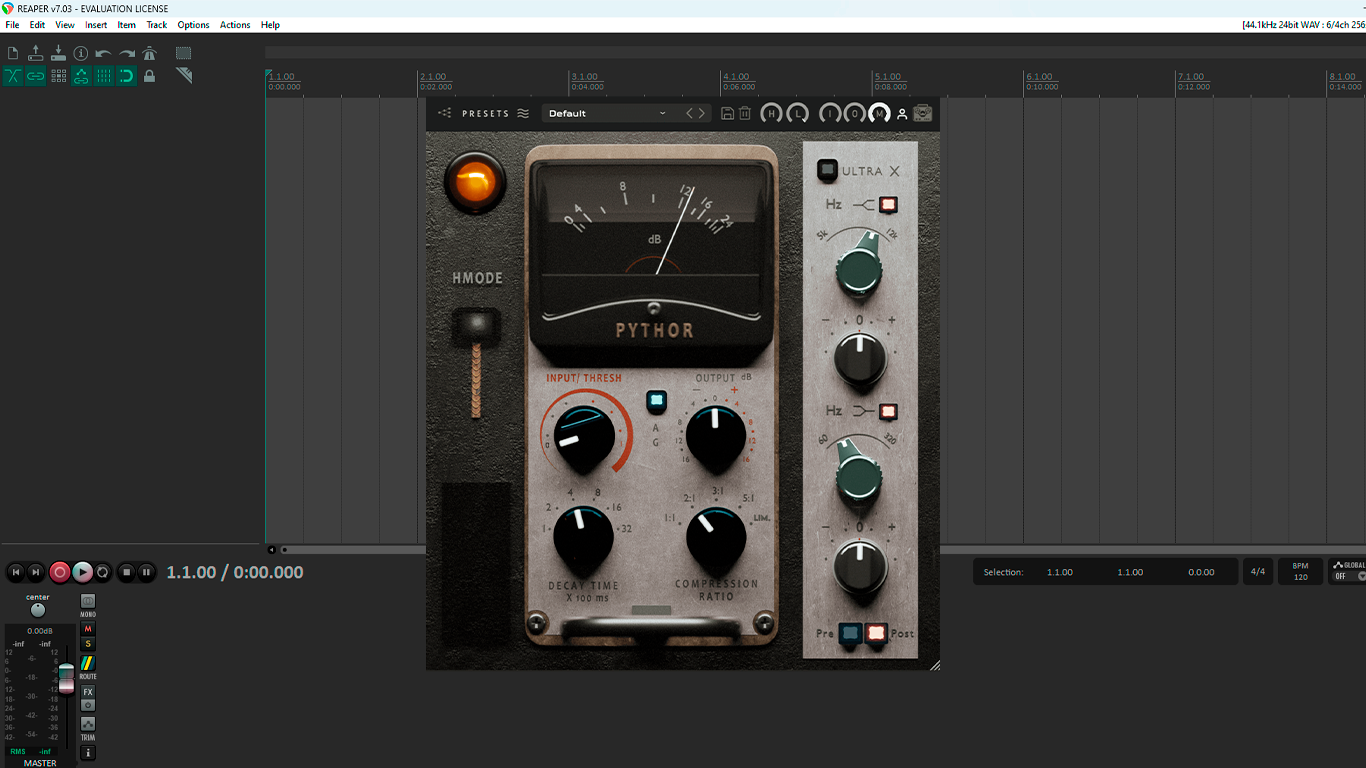Toggle item grouping chain-link button
The width and height of the screenshot is (1366, 768).
36,76
